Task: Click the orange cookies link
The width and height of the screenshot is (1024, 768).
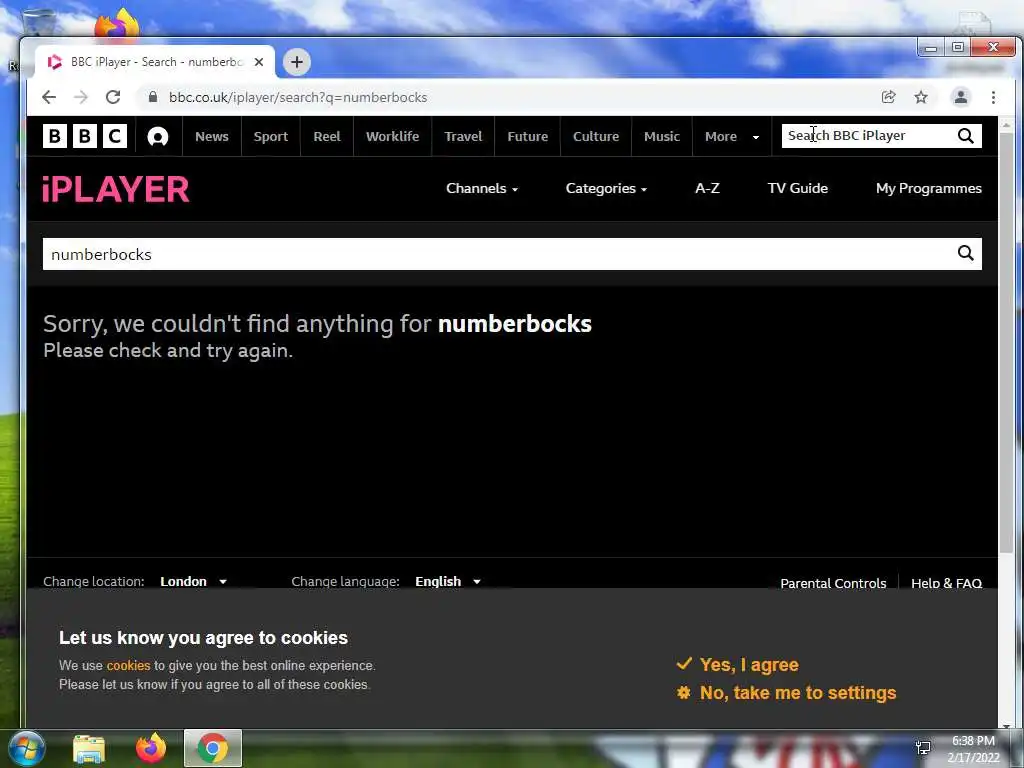Action: pos(129,665)
